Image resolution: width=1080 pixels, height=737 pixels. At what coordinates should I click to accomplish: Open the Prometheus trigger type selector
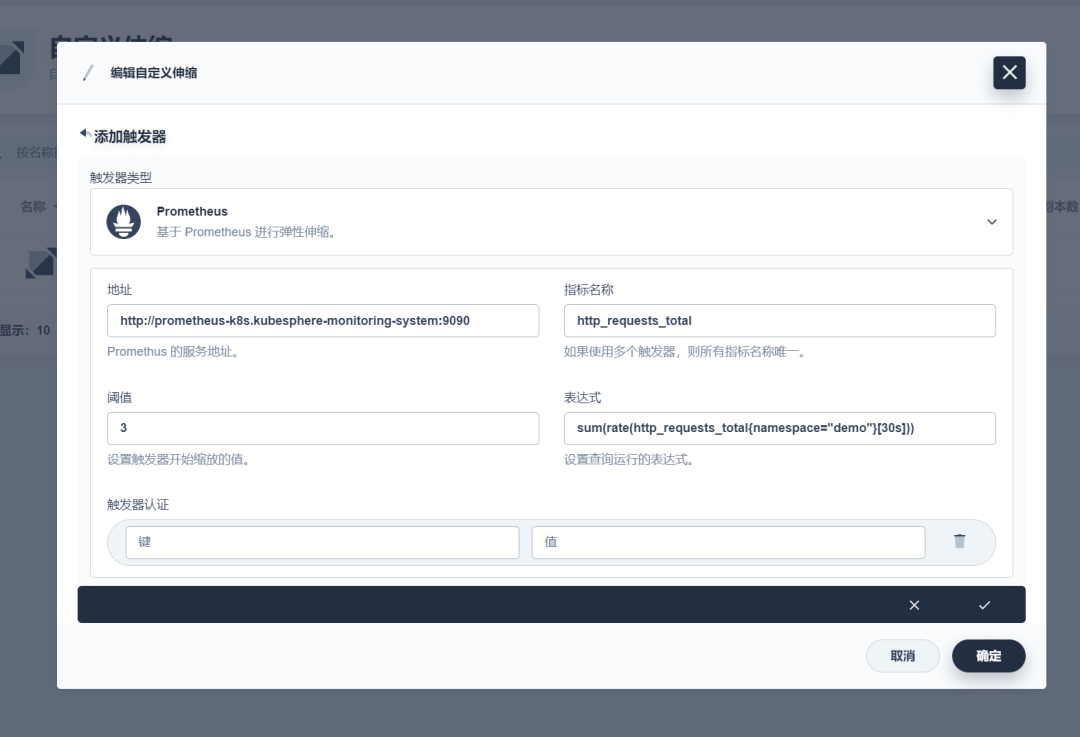551,222
